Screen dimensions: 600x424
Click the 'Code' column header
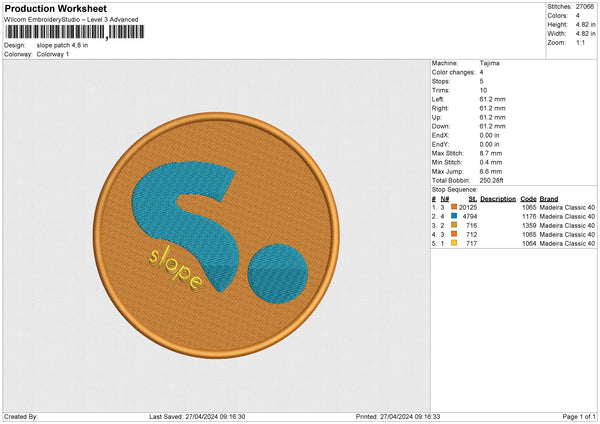point(528,198)
